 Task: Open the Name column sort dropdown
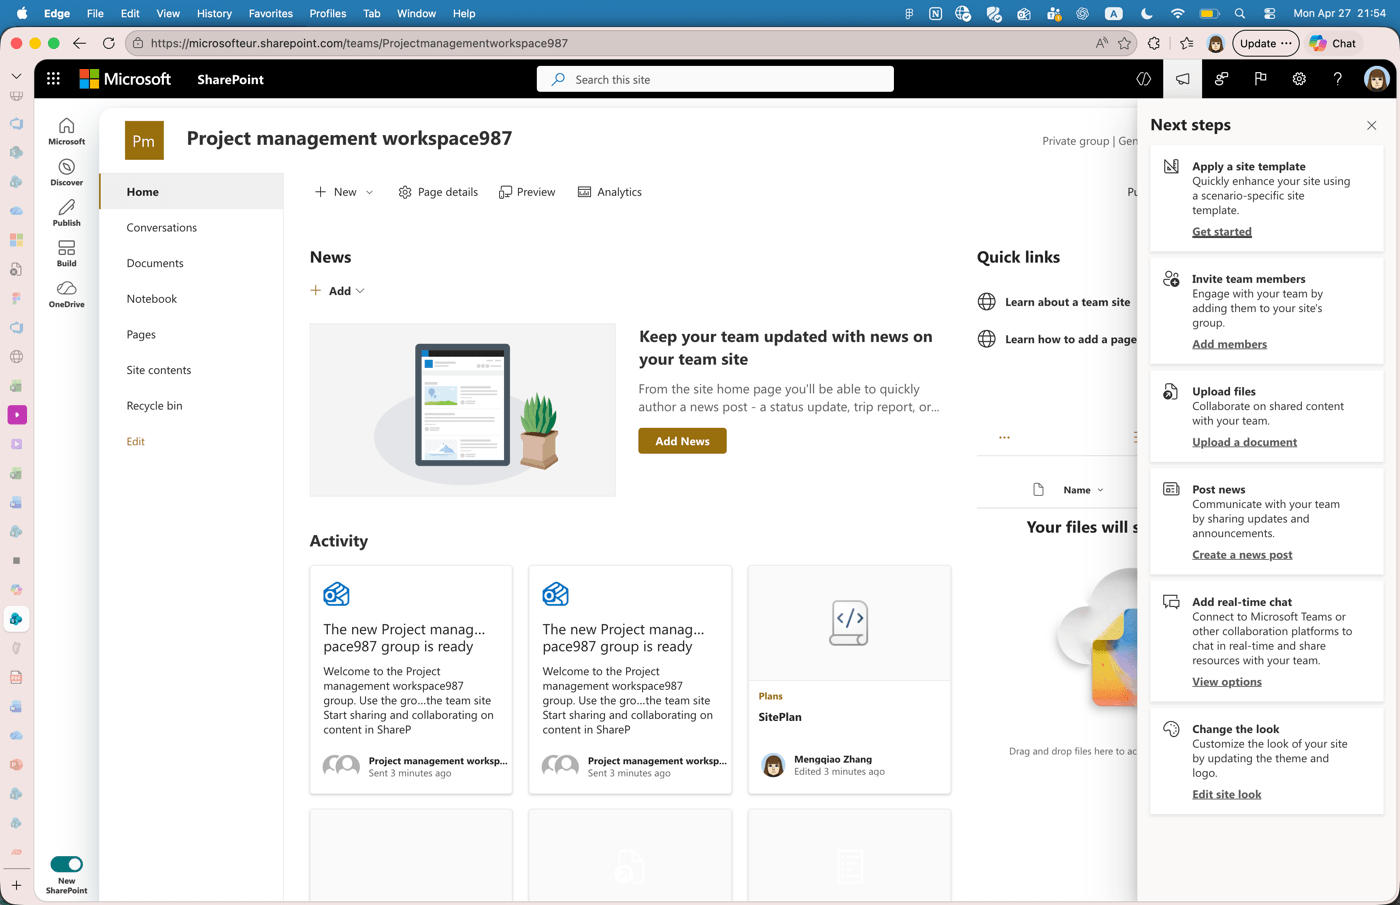(1084, 490)
